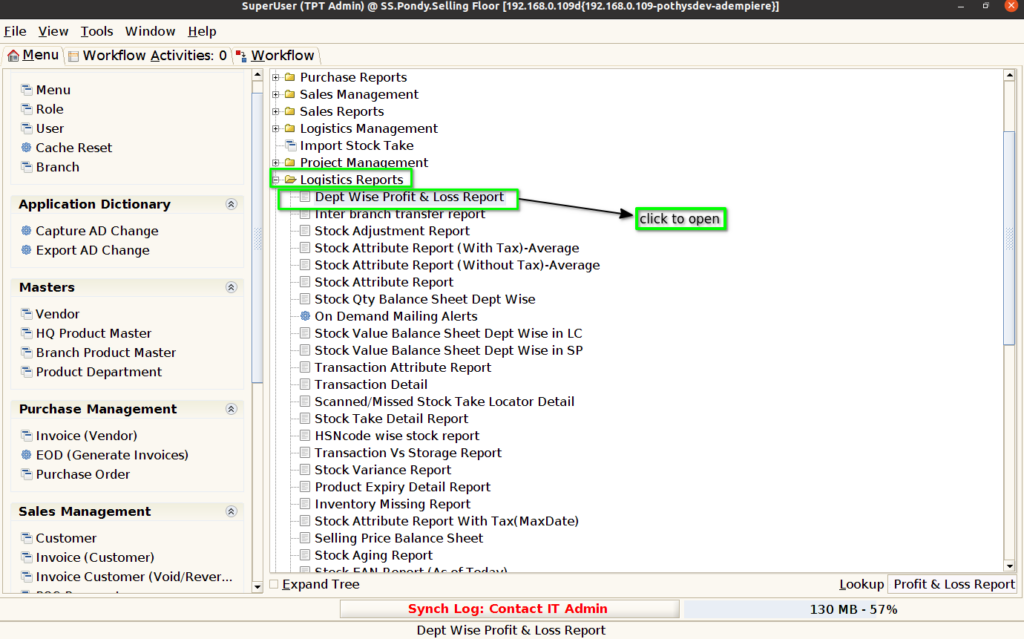Open the Help menu
Screen dimensions: 1024x639
point(202,31)
